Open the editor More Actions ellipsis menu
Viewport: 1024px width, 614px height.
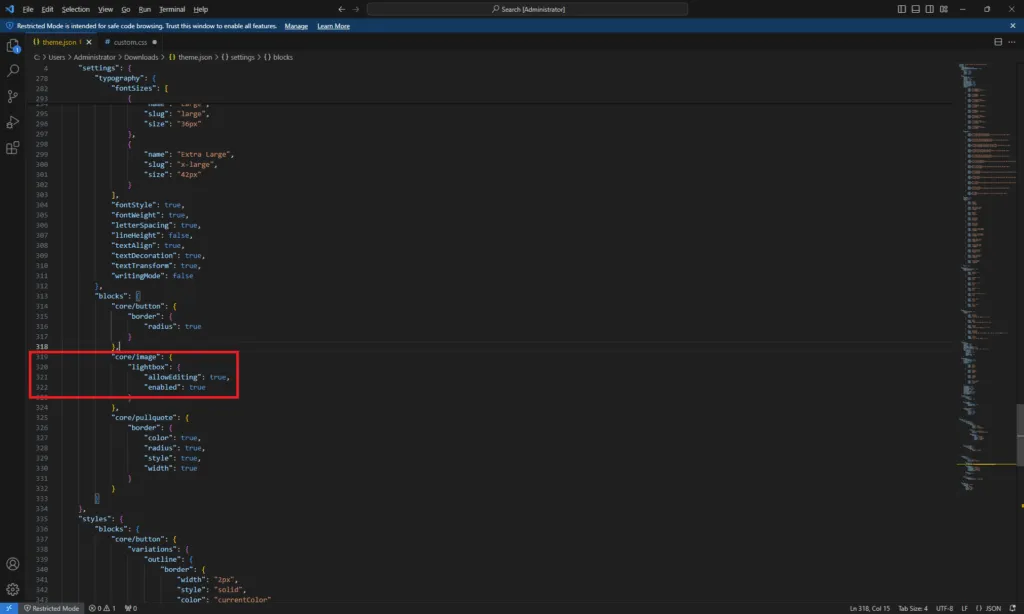tap(1012, 42)
